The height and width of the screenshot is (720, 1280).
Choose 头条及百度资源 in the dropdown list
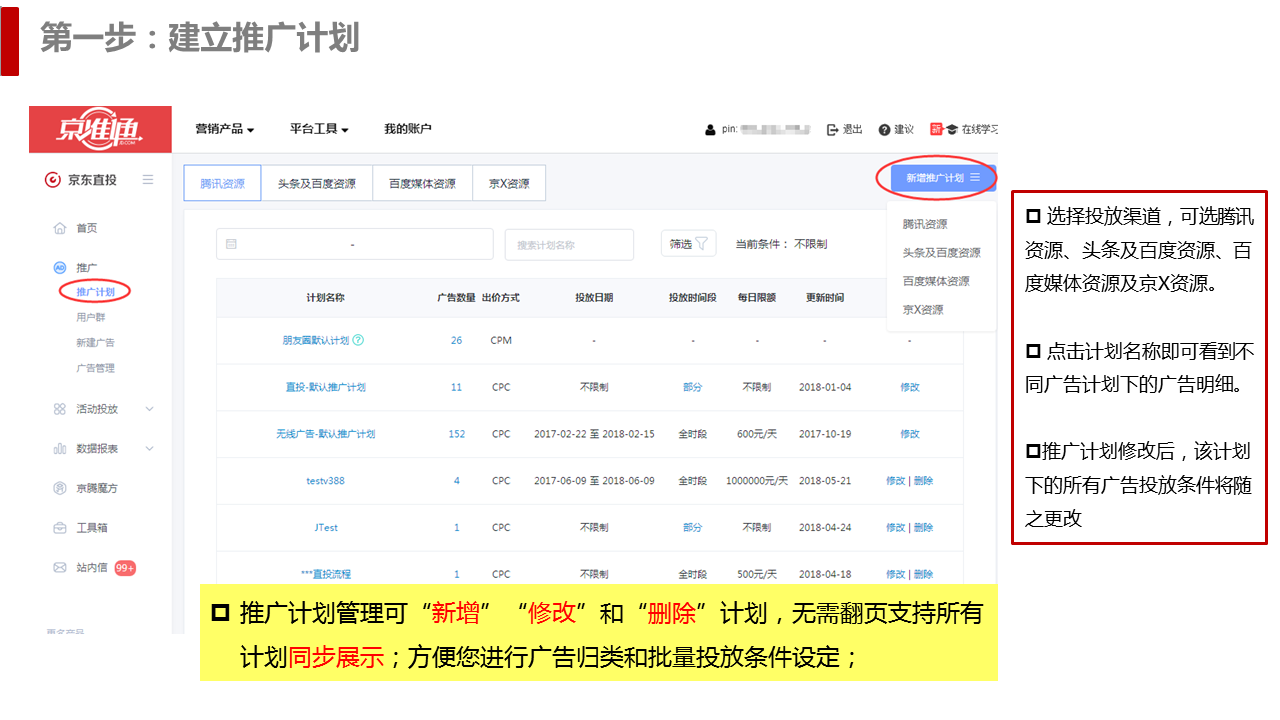(x=941, y=253)
